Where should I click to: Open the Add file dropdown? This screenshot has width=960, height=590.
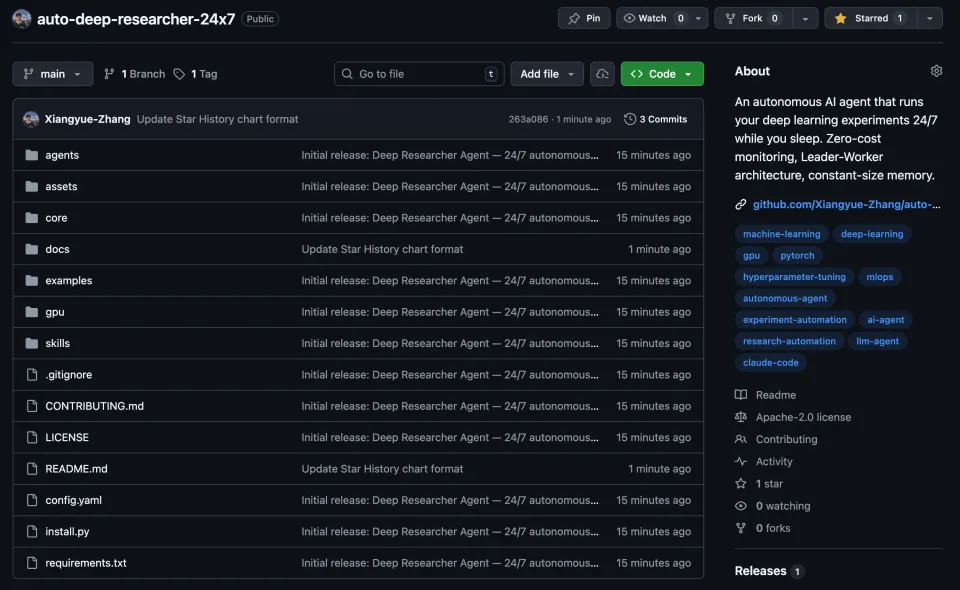click(x=547, y=74)
